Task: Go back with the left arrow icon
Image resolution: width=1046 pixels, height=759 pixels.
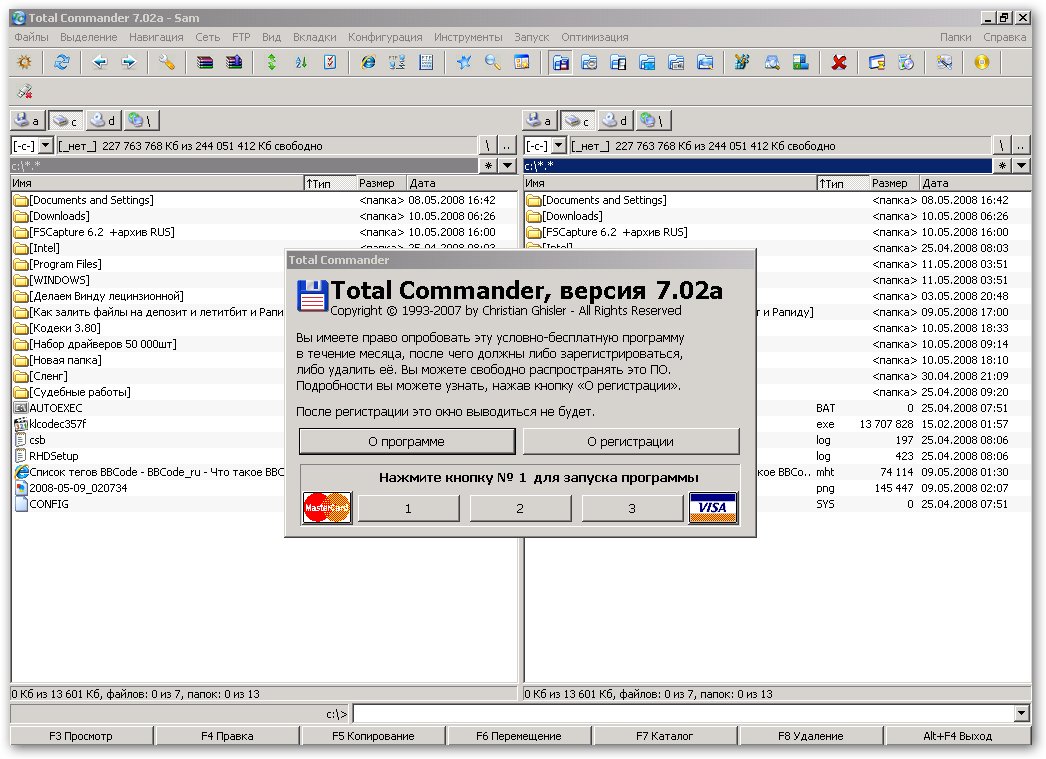Action: point(99,63)
